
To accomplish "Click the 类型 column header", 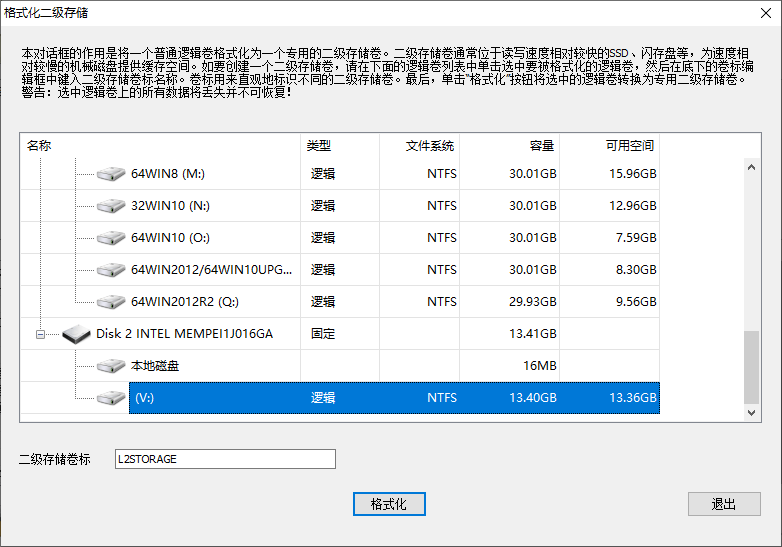I will tap(340, 146).
